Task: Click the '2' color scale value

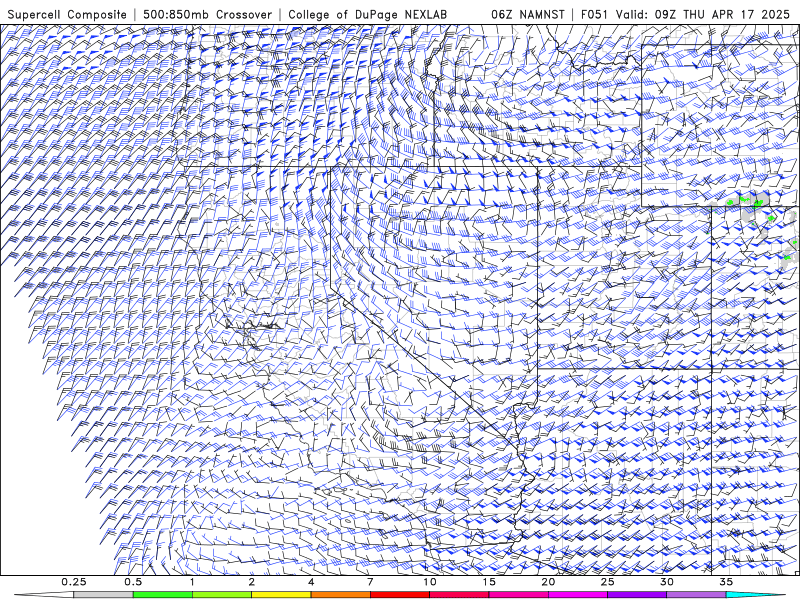Action: pos(252,582)
